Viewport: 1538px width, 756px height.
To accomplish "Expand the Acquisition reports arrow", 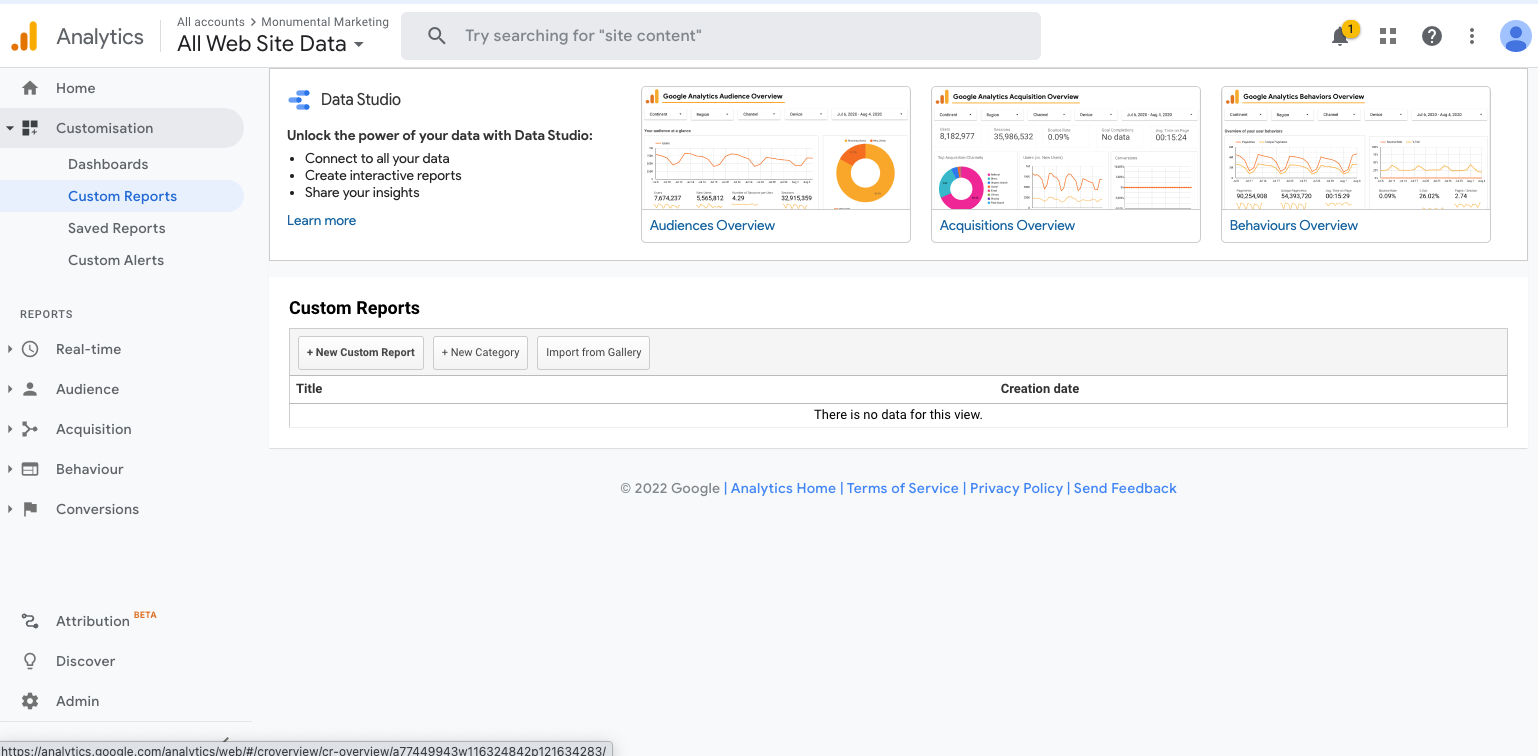I will click(x=9, y=429).
